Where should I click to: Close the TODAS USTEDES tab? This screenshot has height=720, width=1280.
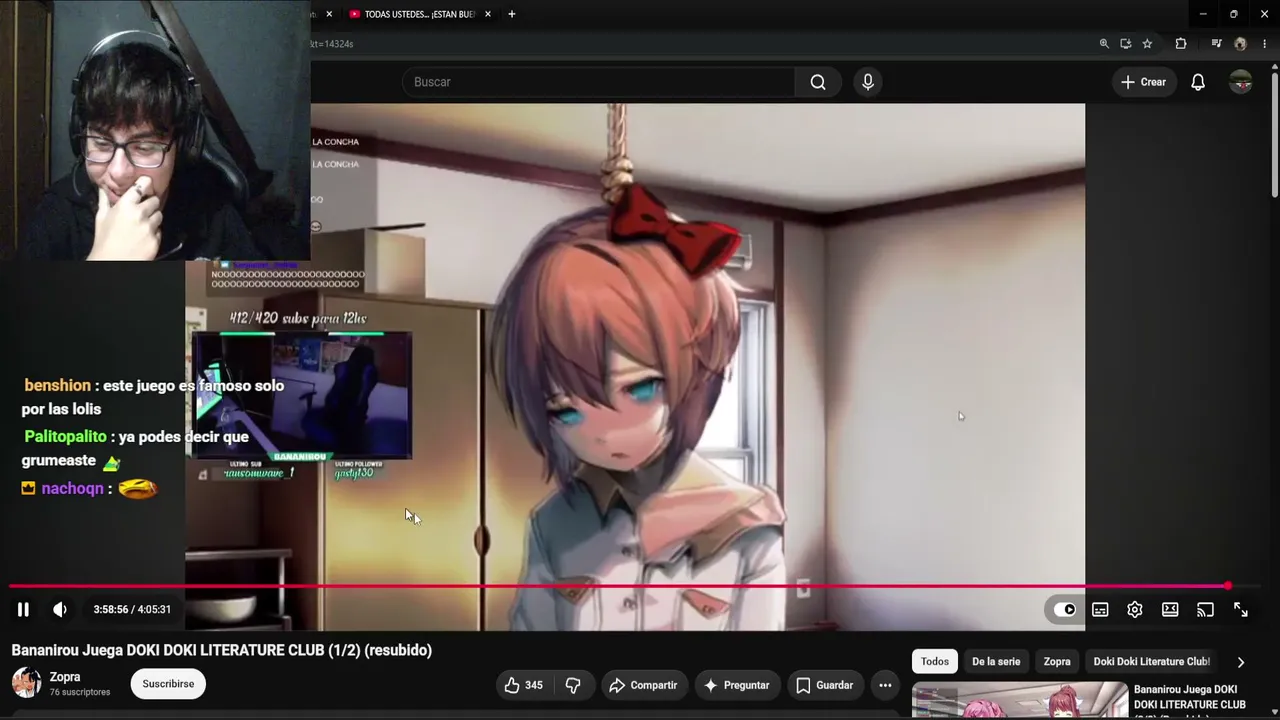(488, 14)
